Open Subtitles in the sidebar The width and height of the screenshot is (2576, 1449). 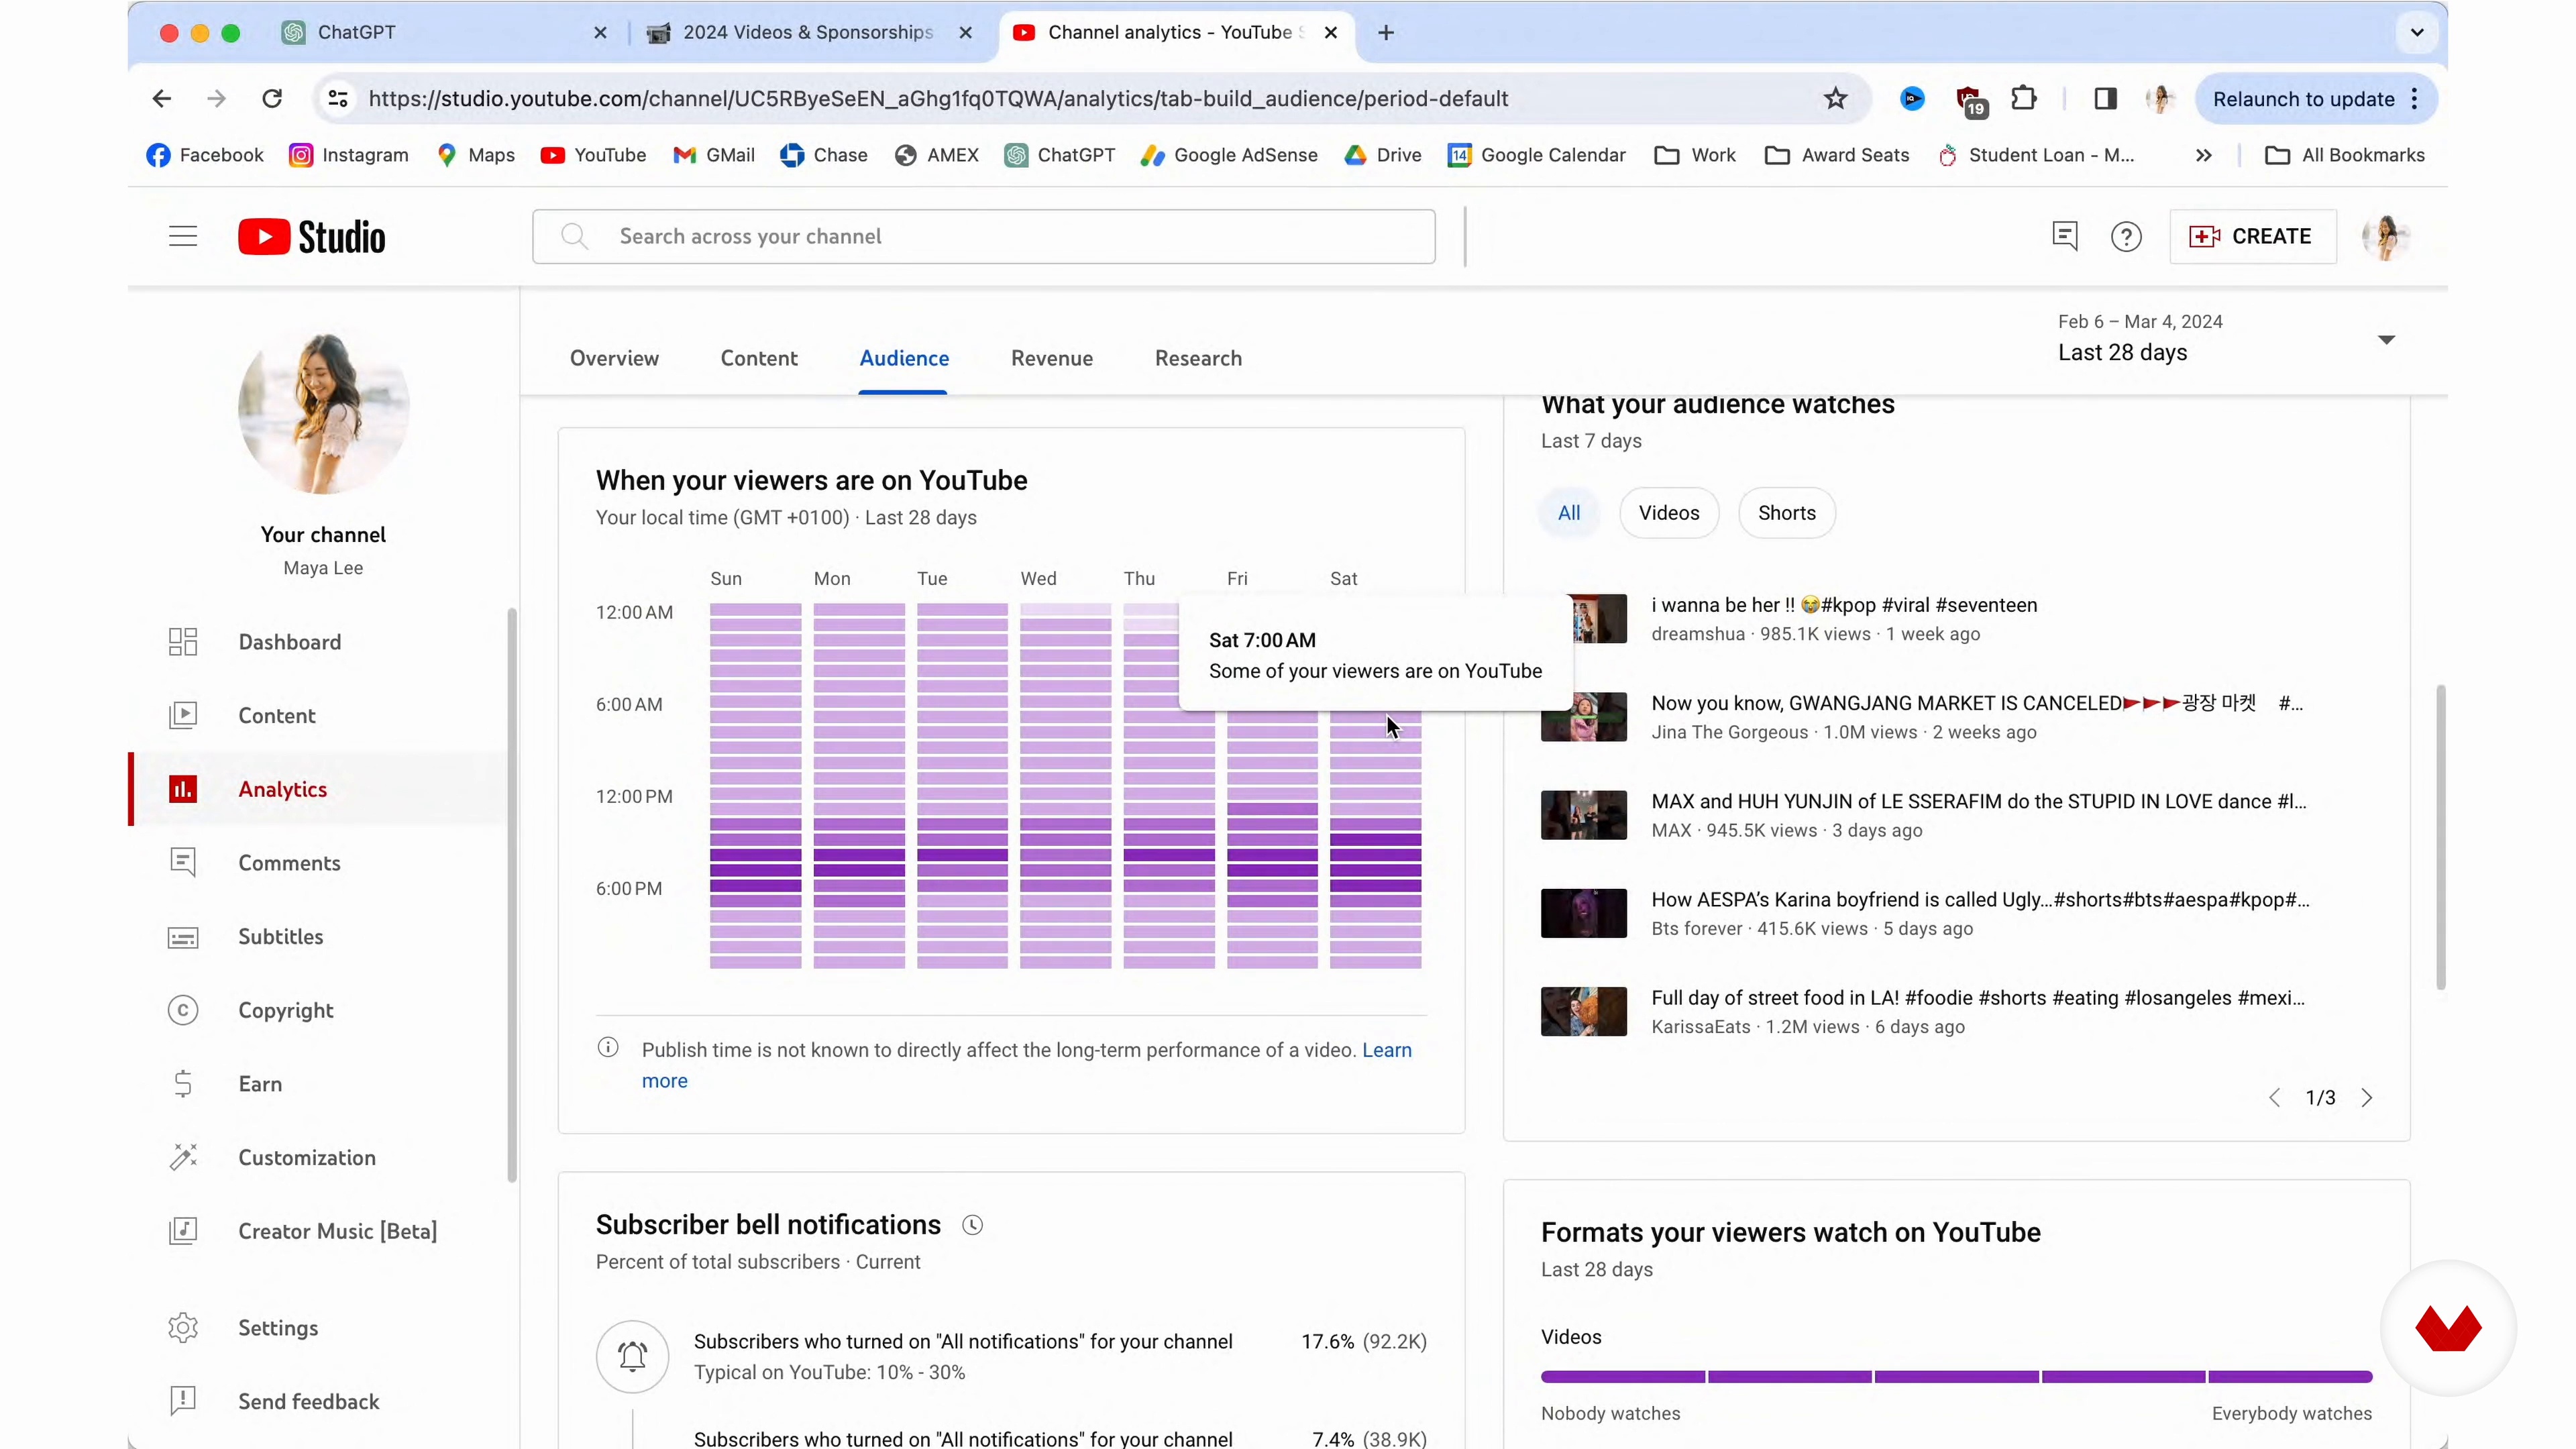tap(280, 937)
